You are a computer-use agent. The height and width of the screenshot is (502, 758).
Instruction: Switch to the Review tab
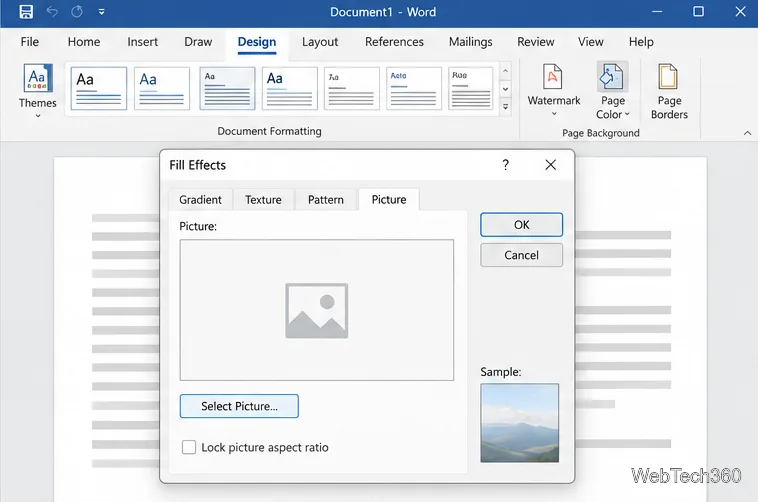536,42
